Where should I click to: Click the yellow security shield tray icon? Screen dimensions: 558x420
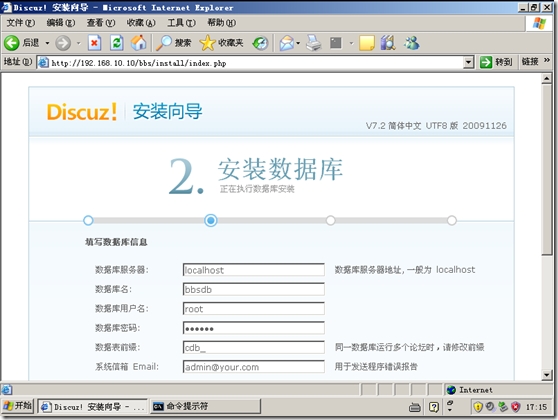coord(478,406)
